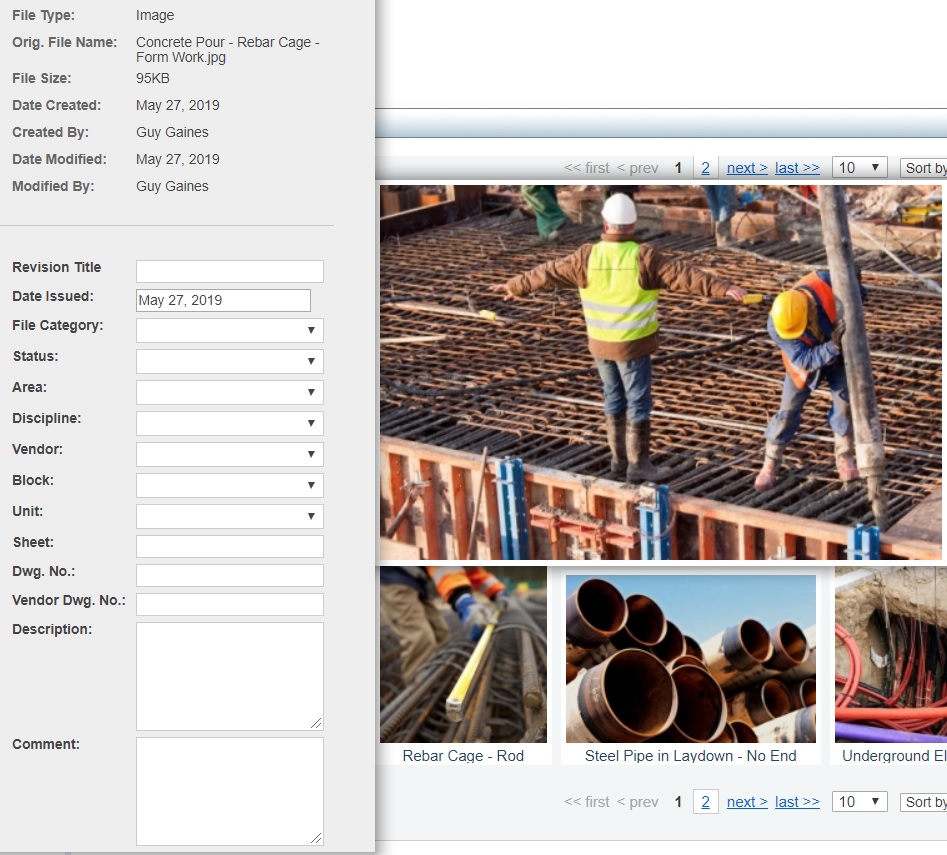Click the File Size value '95KB'

click(153, 78)
